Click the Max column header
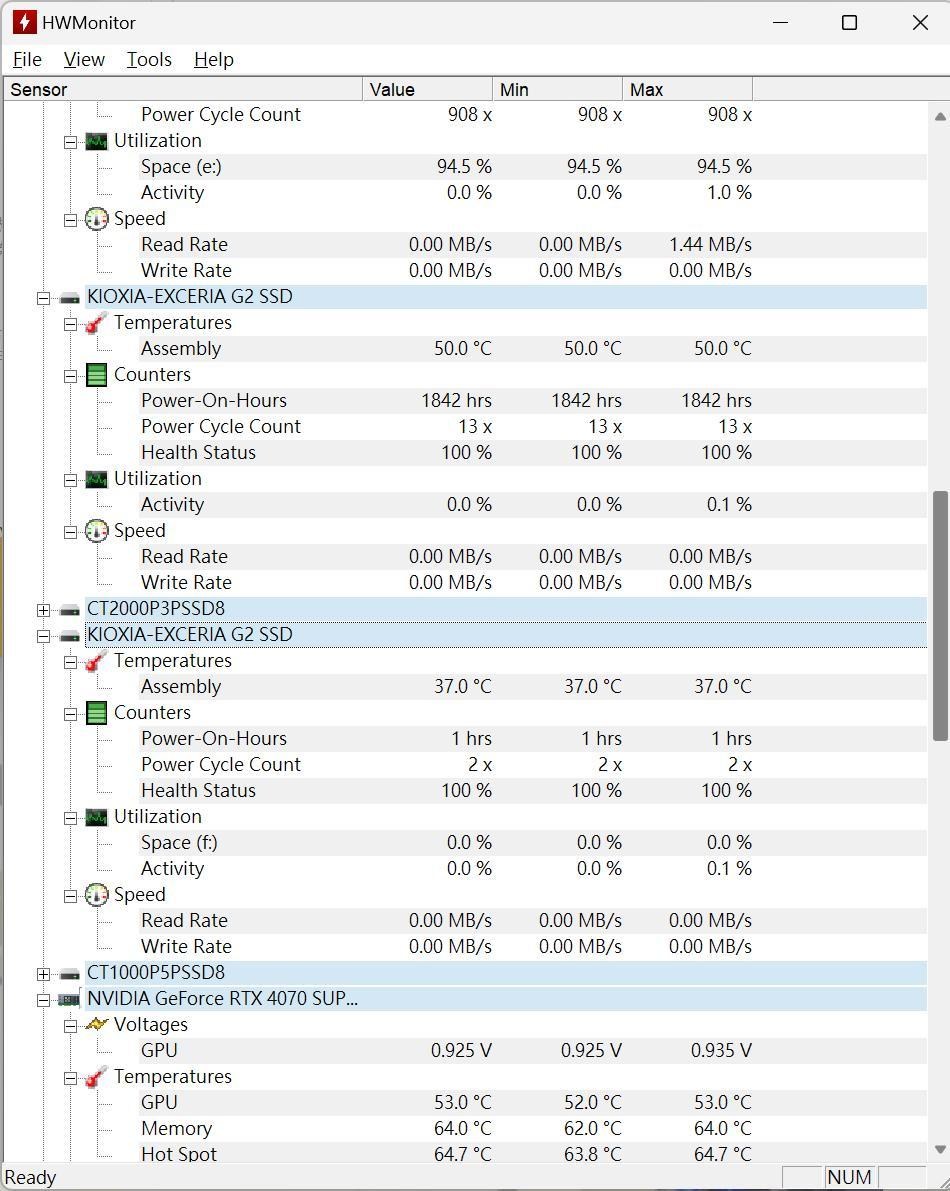 tap(685, 89)
